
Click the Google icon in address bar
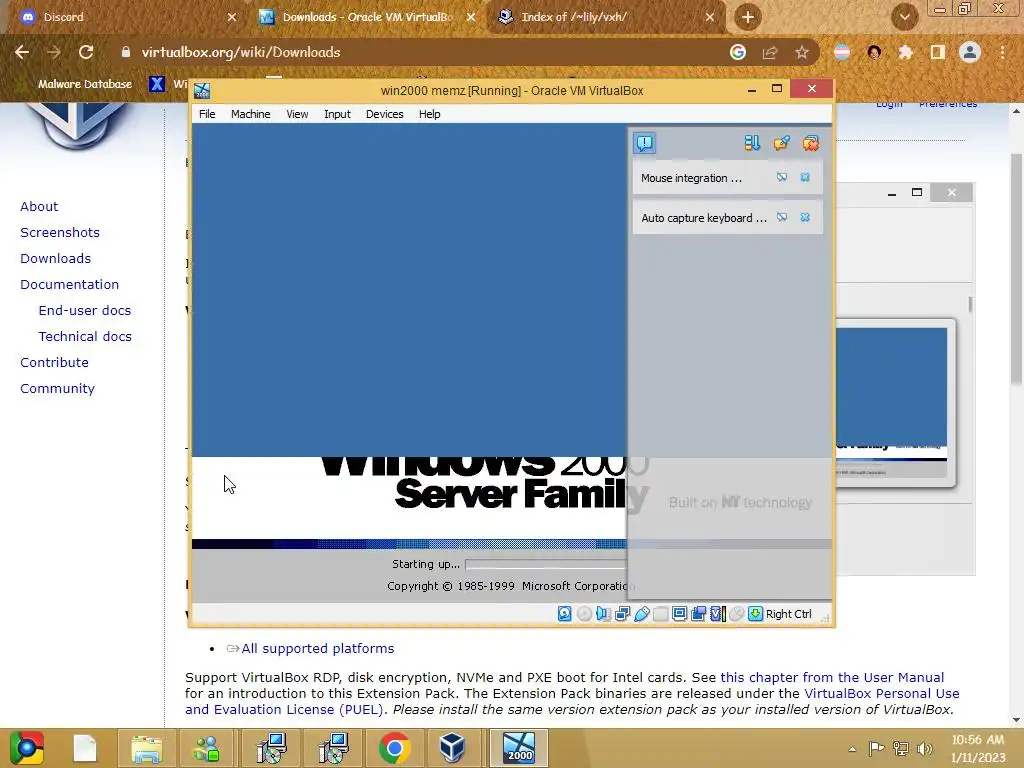click(738, 52)
